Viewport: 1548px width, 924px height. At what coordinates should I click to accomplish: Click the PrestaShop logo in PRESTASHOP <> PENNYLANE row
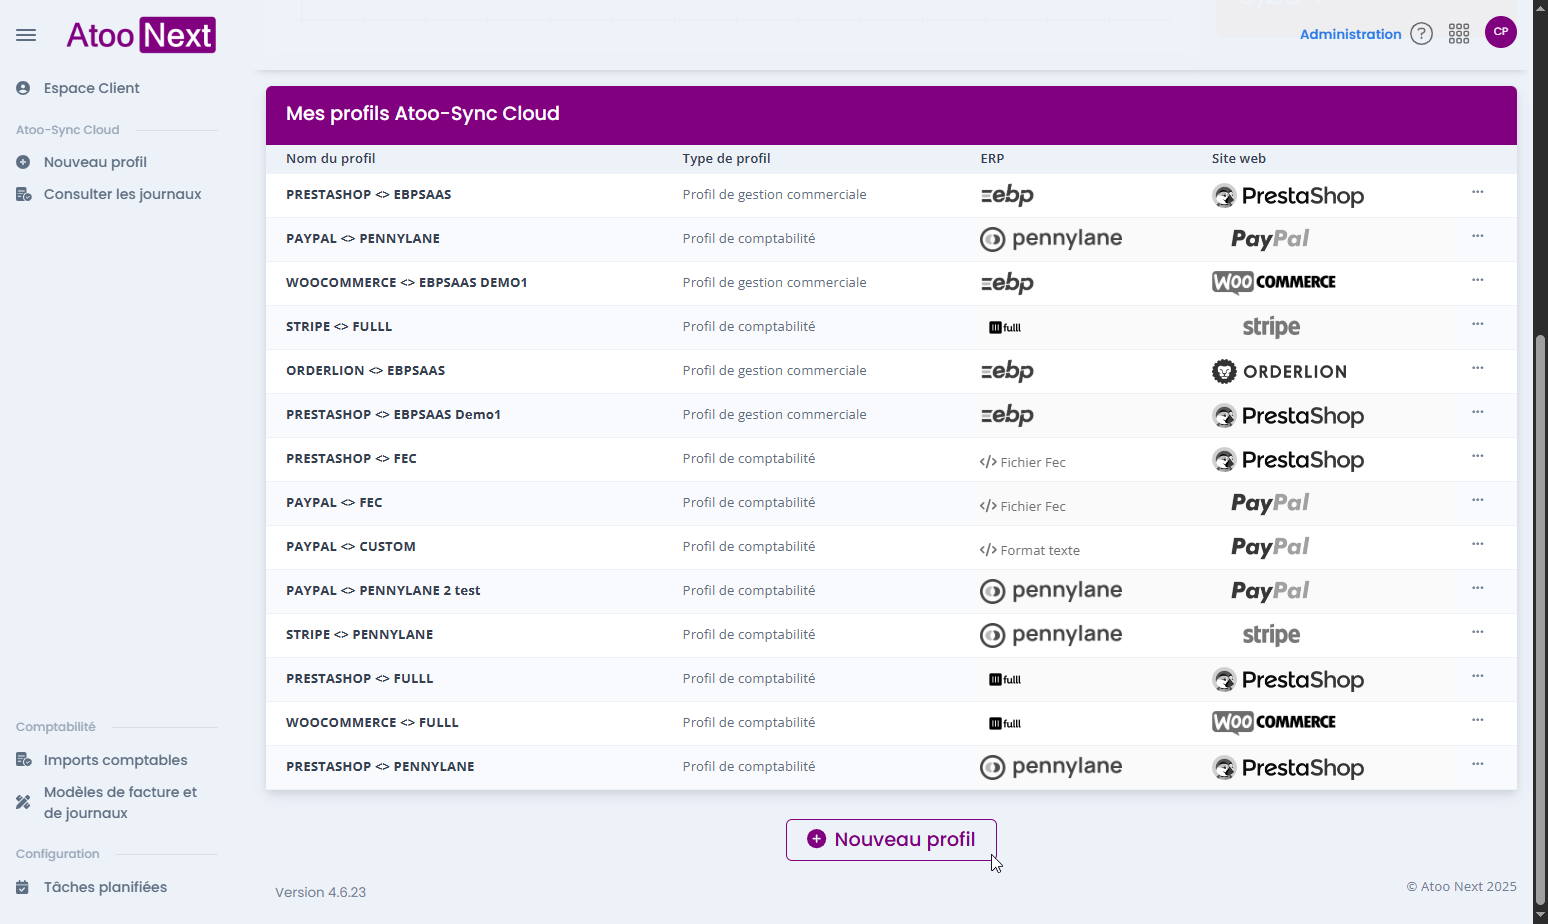(1288, 768)
